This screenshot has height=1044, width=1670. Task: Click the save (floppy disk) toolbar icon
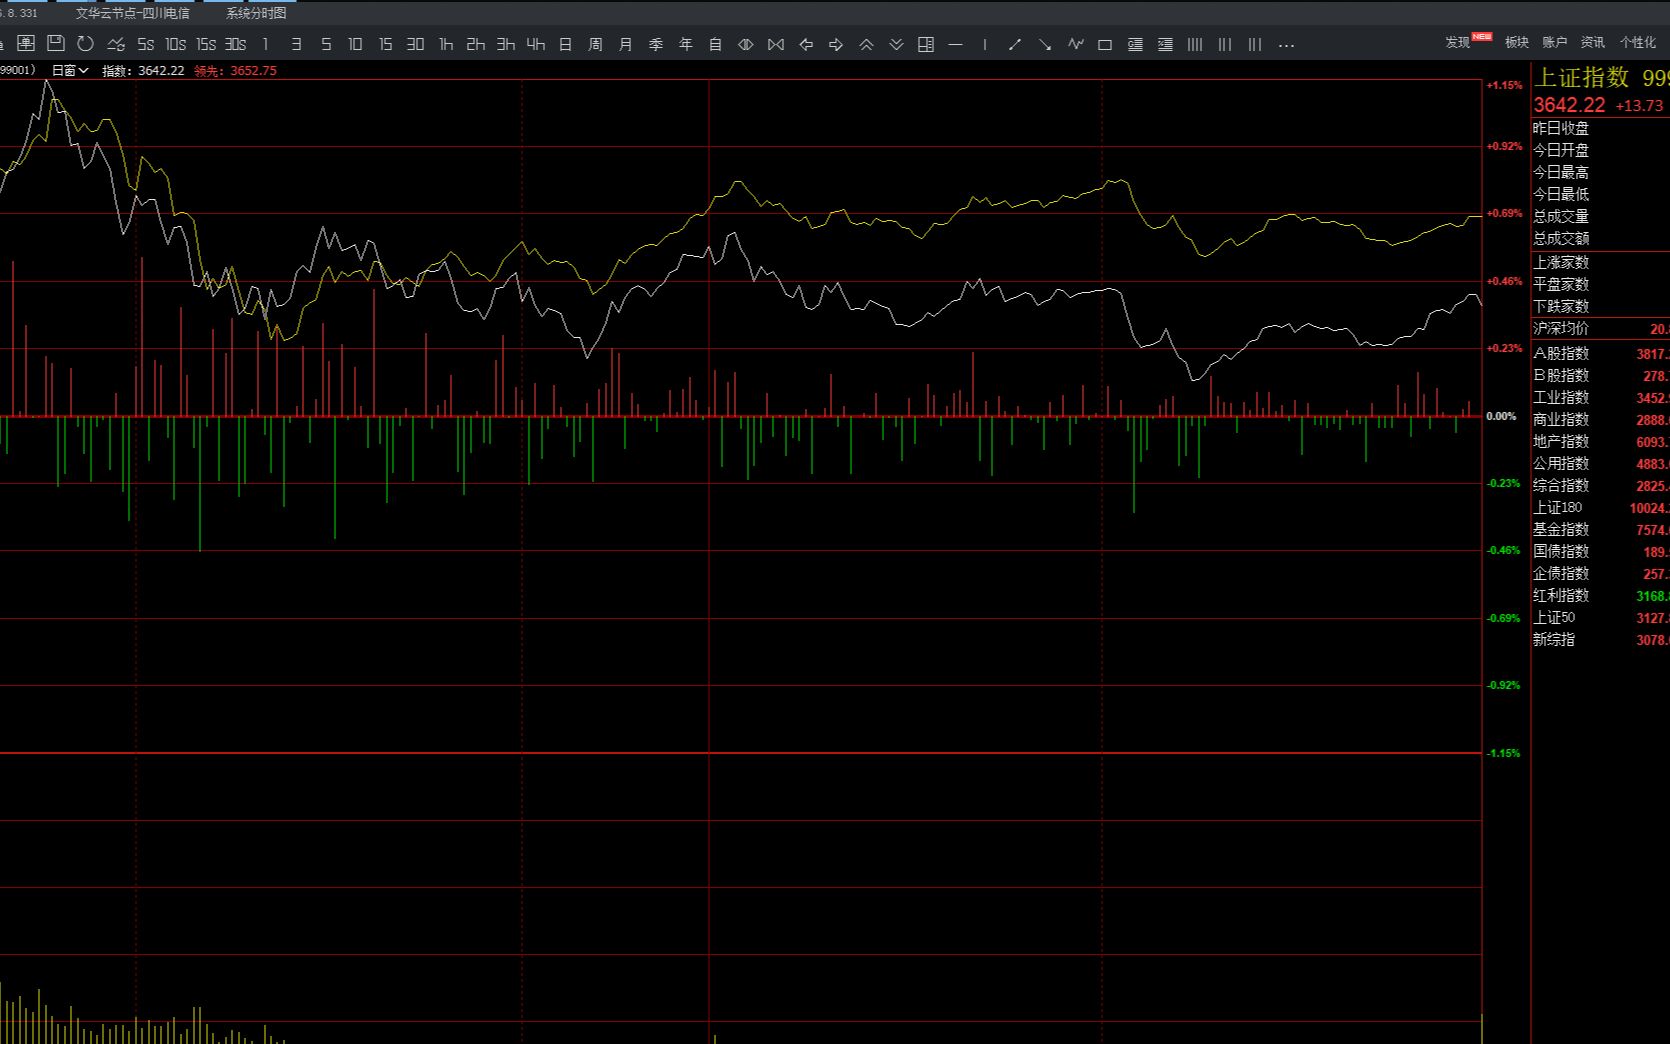[56, 44]
